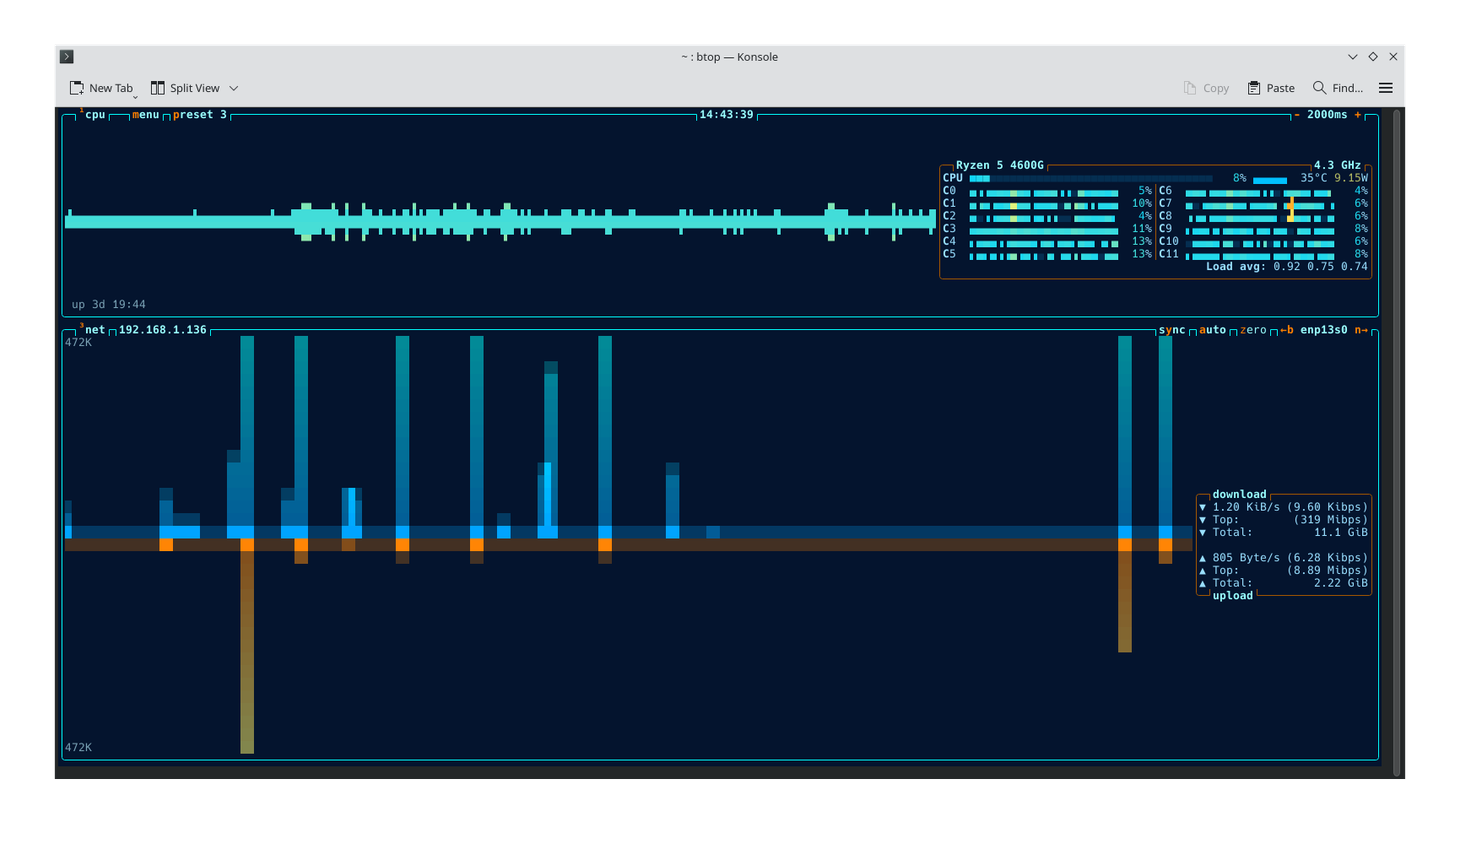Open btop menu
Screen dimensions: 1460x844
point(146,115)
